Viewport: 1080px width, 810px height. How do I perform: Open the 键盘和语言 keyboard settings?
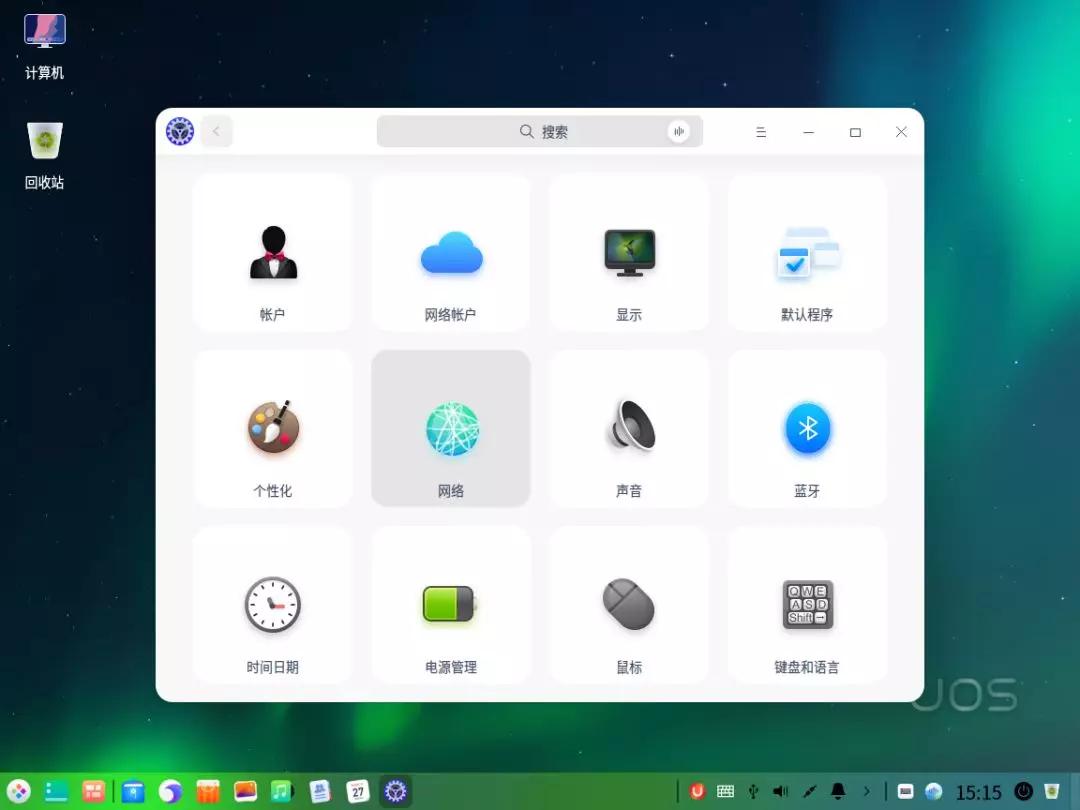click(807, 605)
